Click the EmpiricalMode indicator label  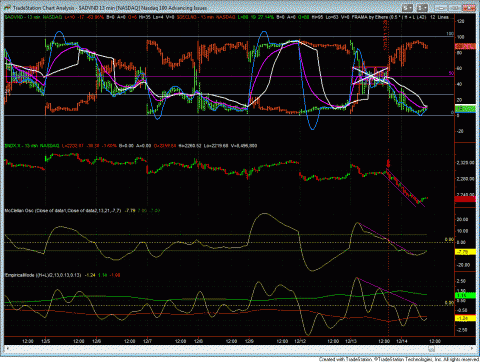tap(43, 275)
